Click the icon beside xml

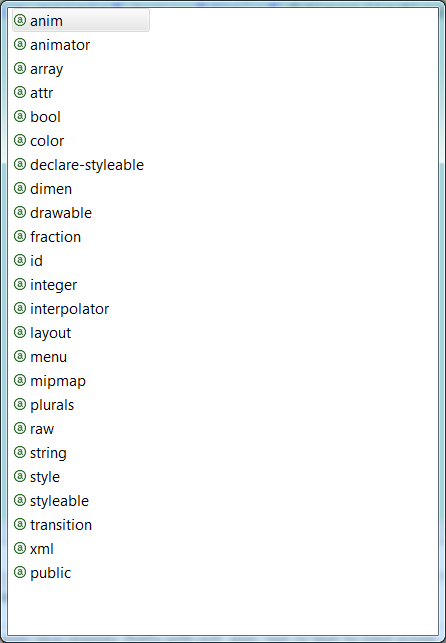pyautogui.click(x=20, y=548)
